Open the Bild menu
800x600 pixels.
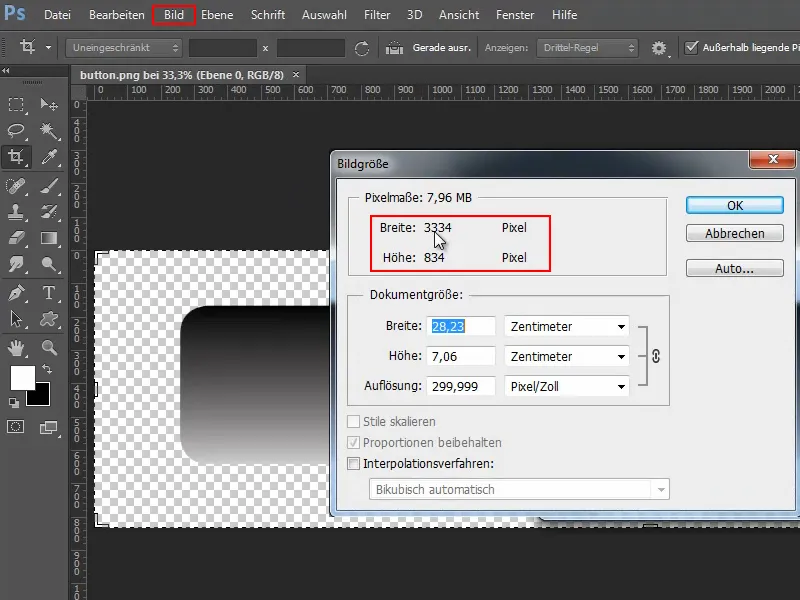[173, 15]
